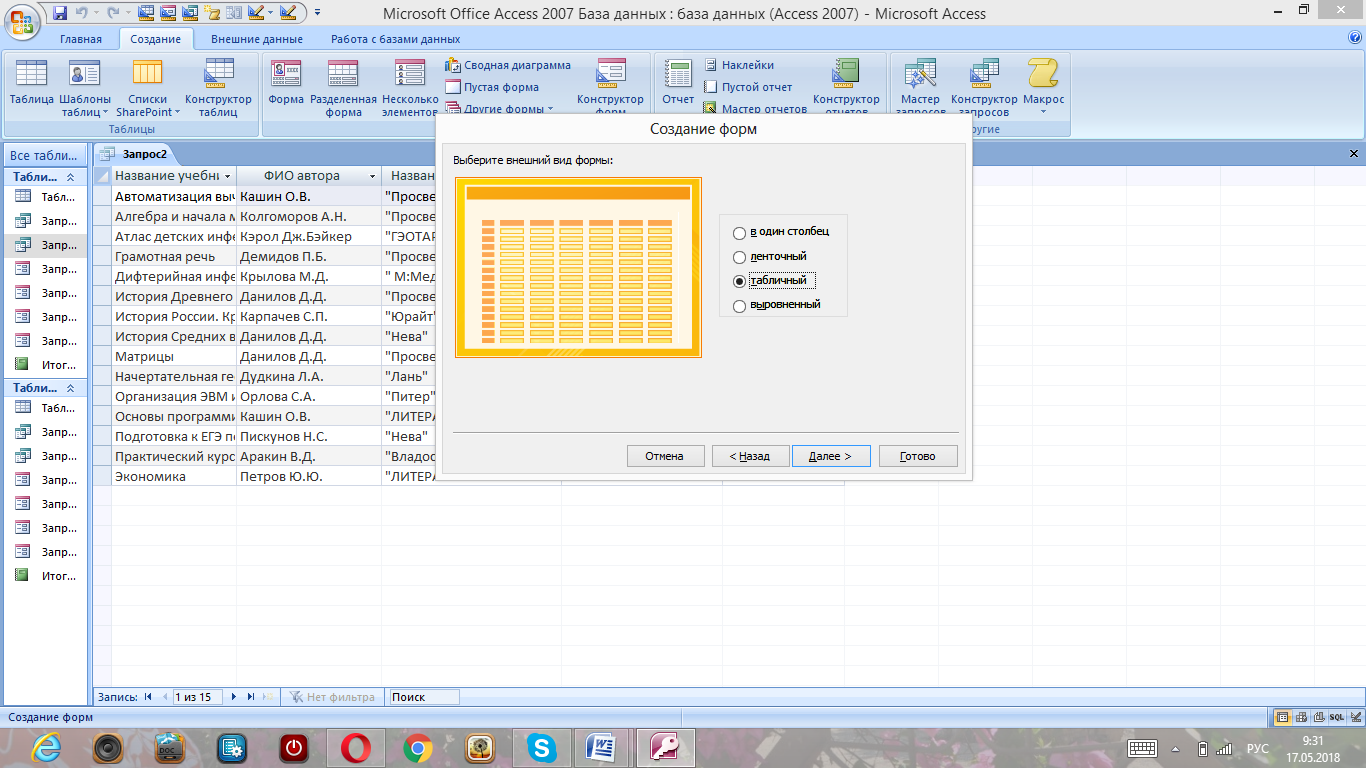Switch to the Создание ribbon tab
This screenshot has height=768, width=1366.
point(155,39)
